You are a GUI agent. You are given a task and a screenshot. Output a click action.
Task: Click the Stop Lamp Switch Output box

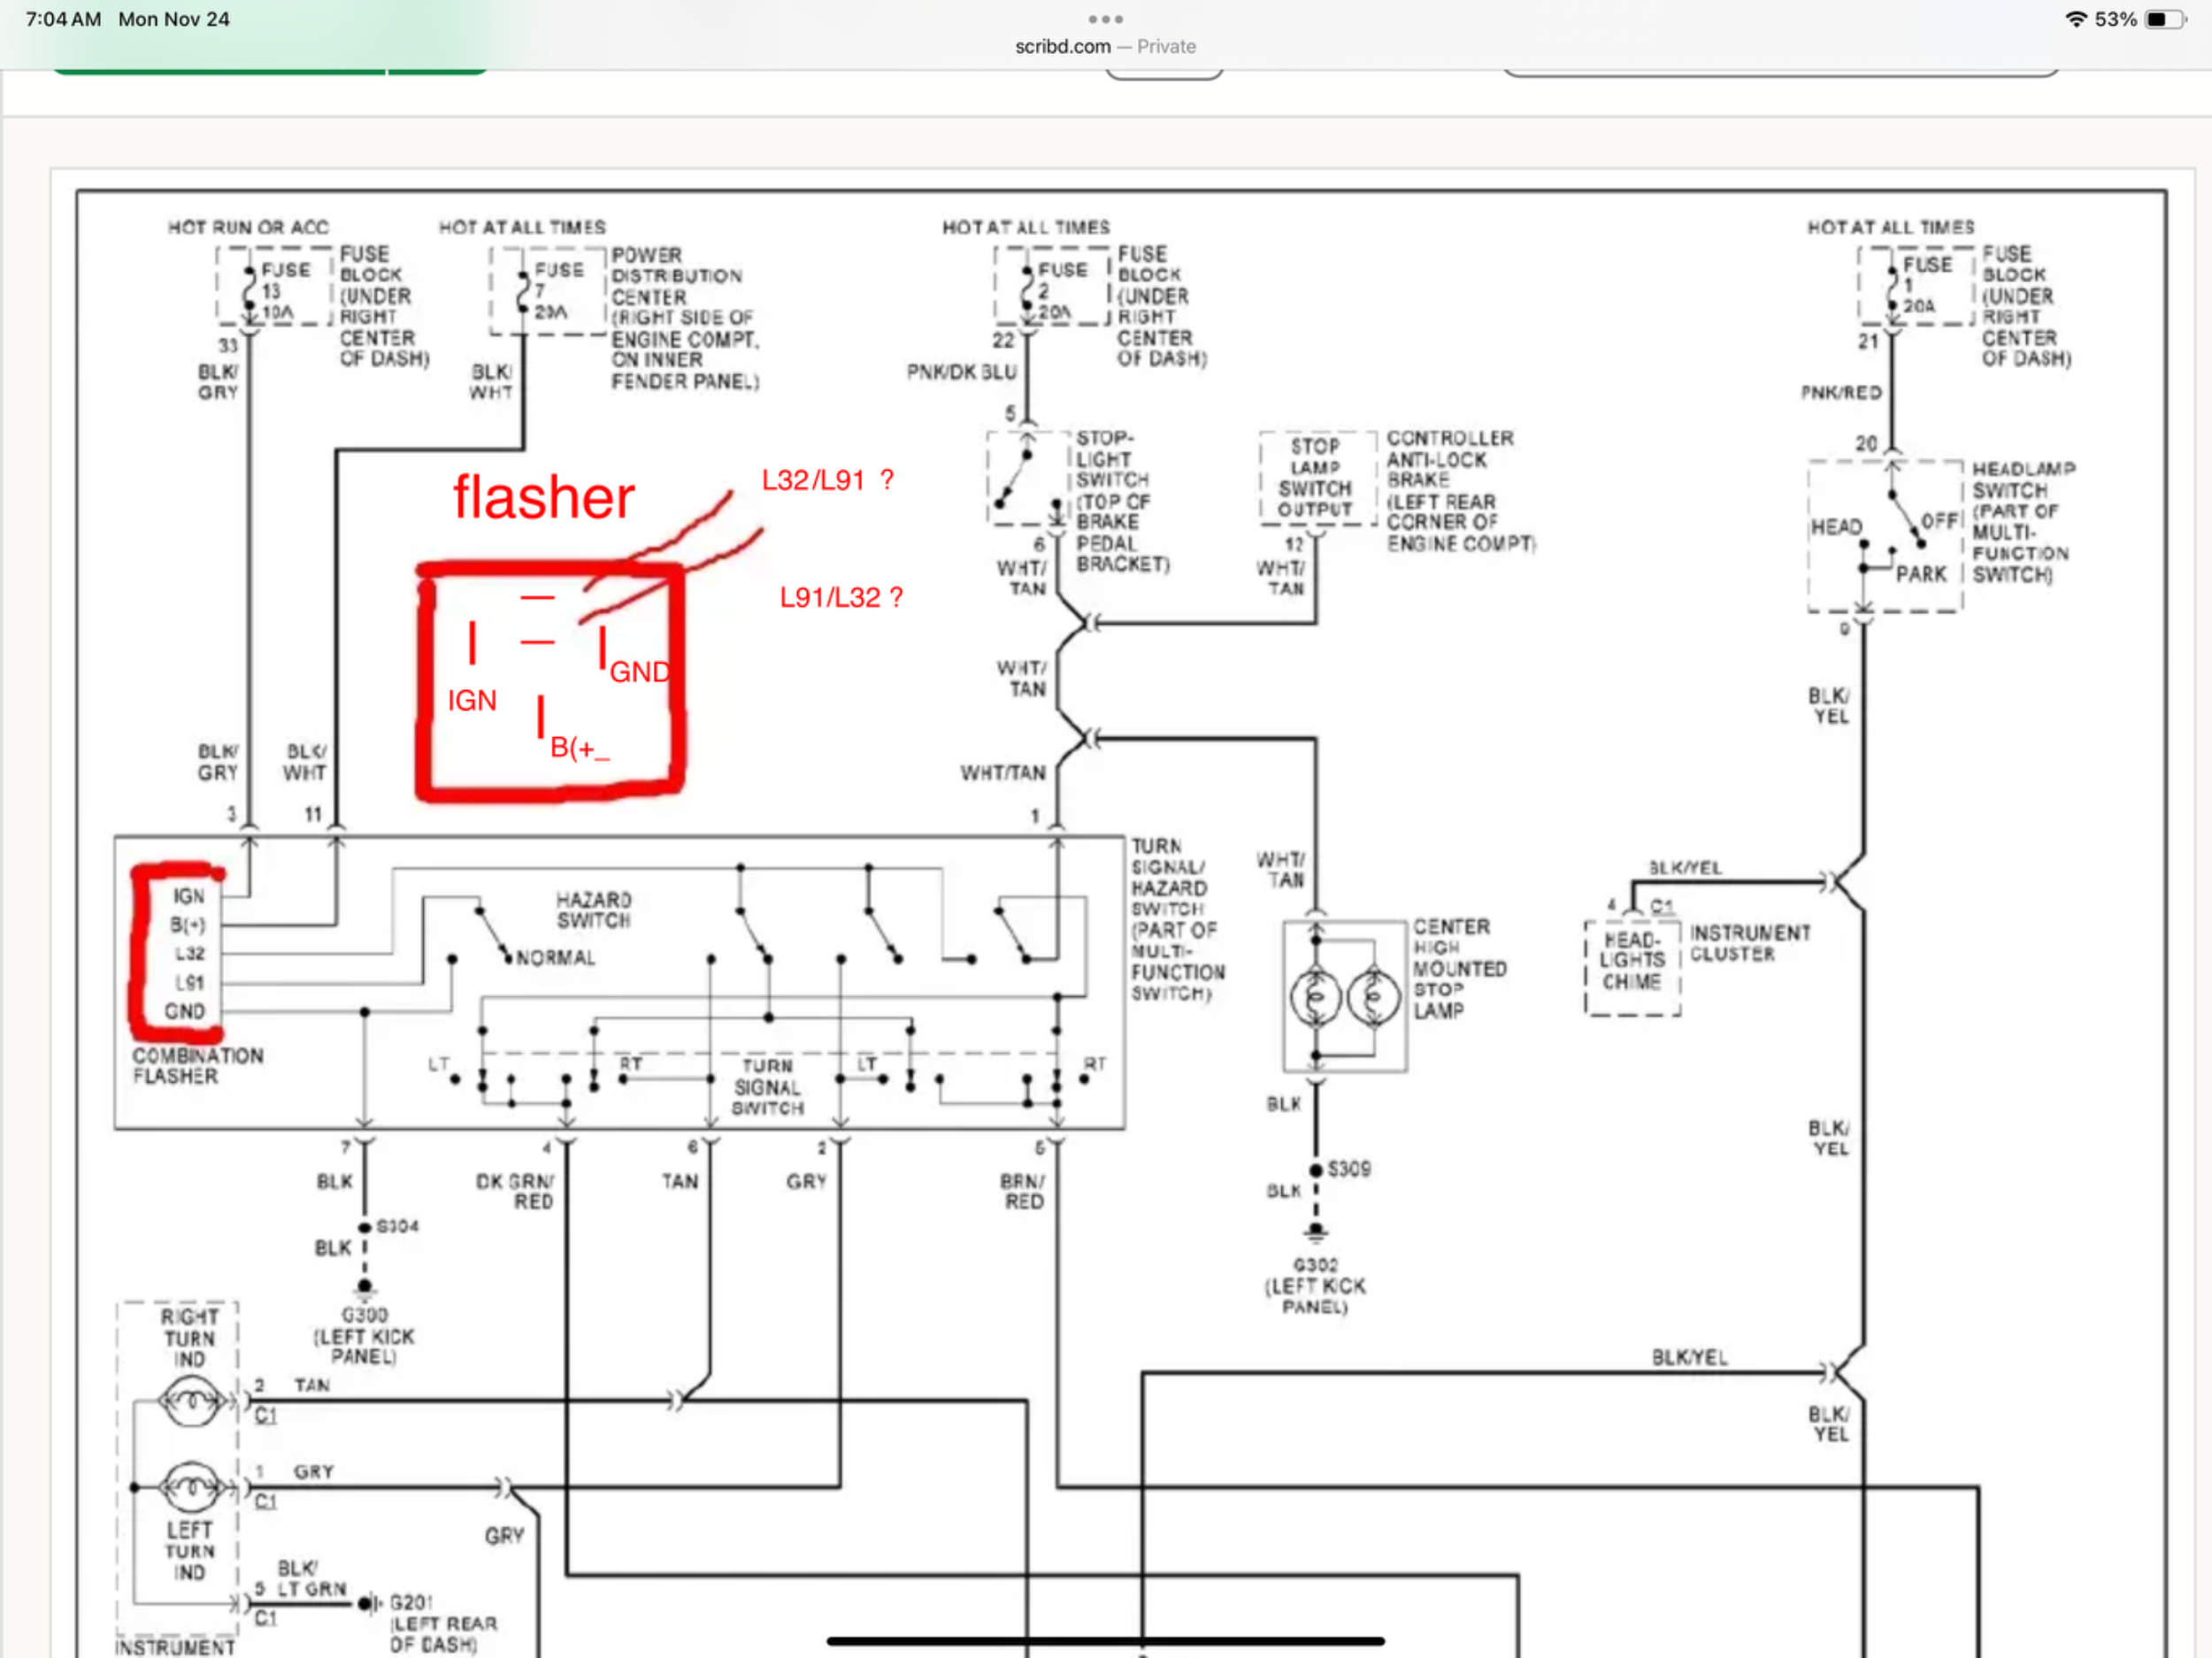pyautogui.click(x=1315, y=478)
